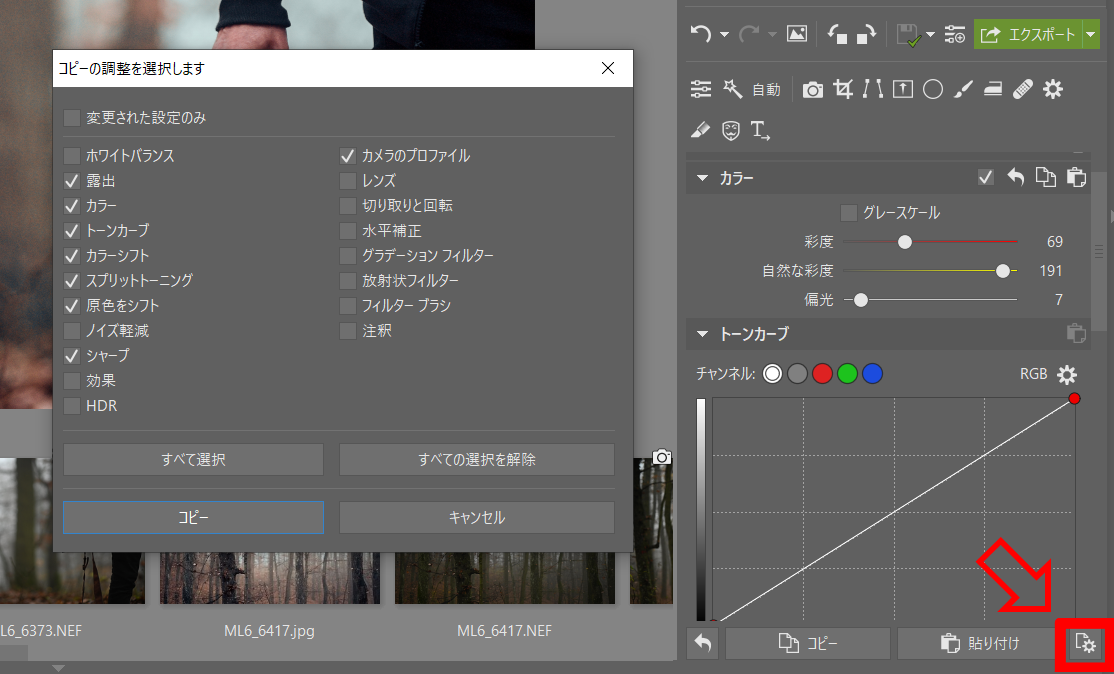1114x674 pixels.
Task: Select the green channel circle
Action: coord(847,374)
